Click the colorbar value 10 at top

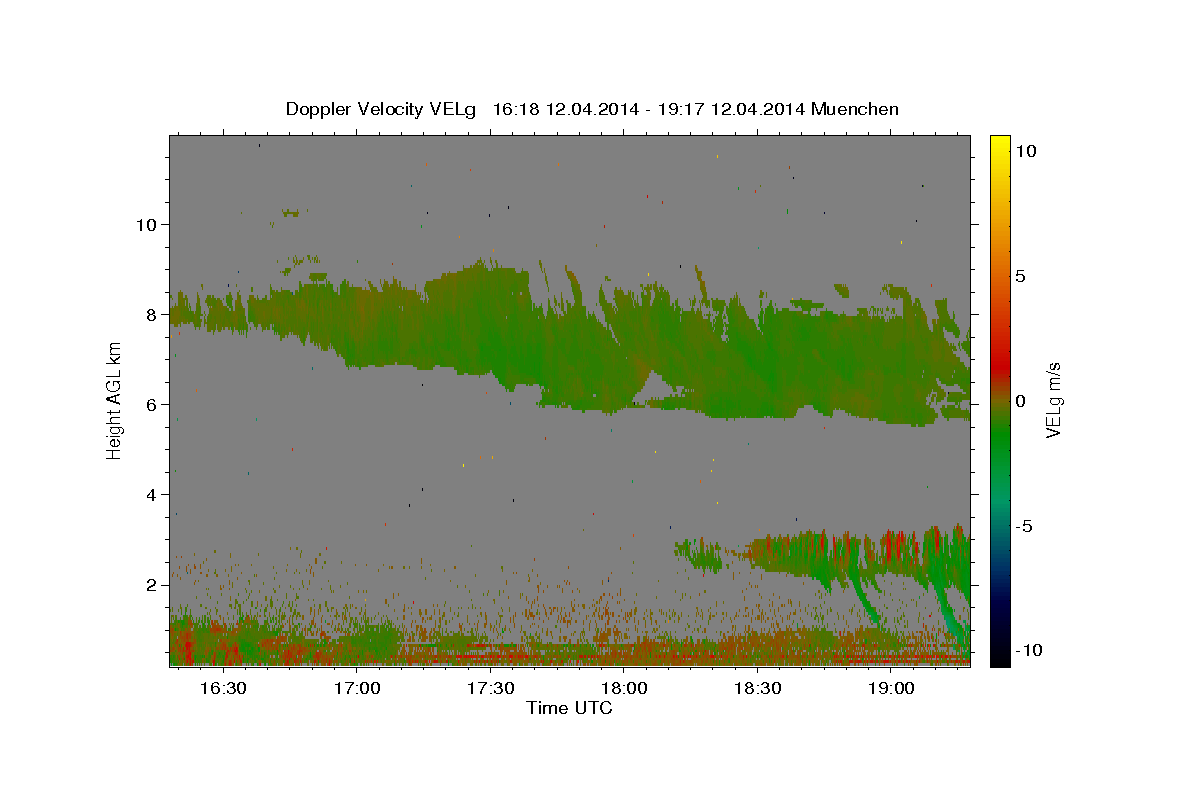point(1025,150)
